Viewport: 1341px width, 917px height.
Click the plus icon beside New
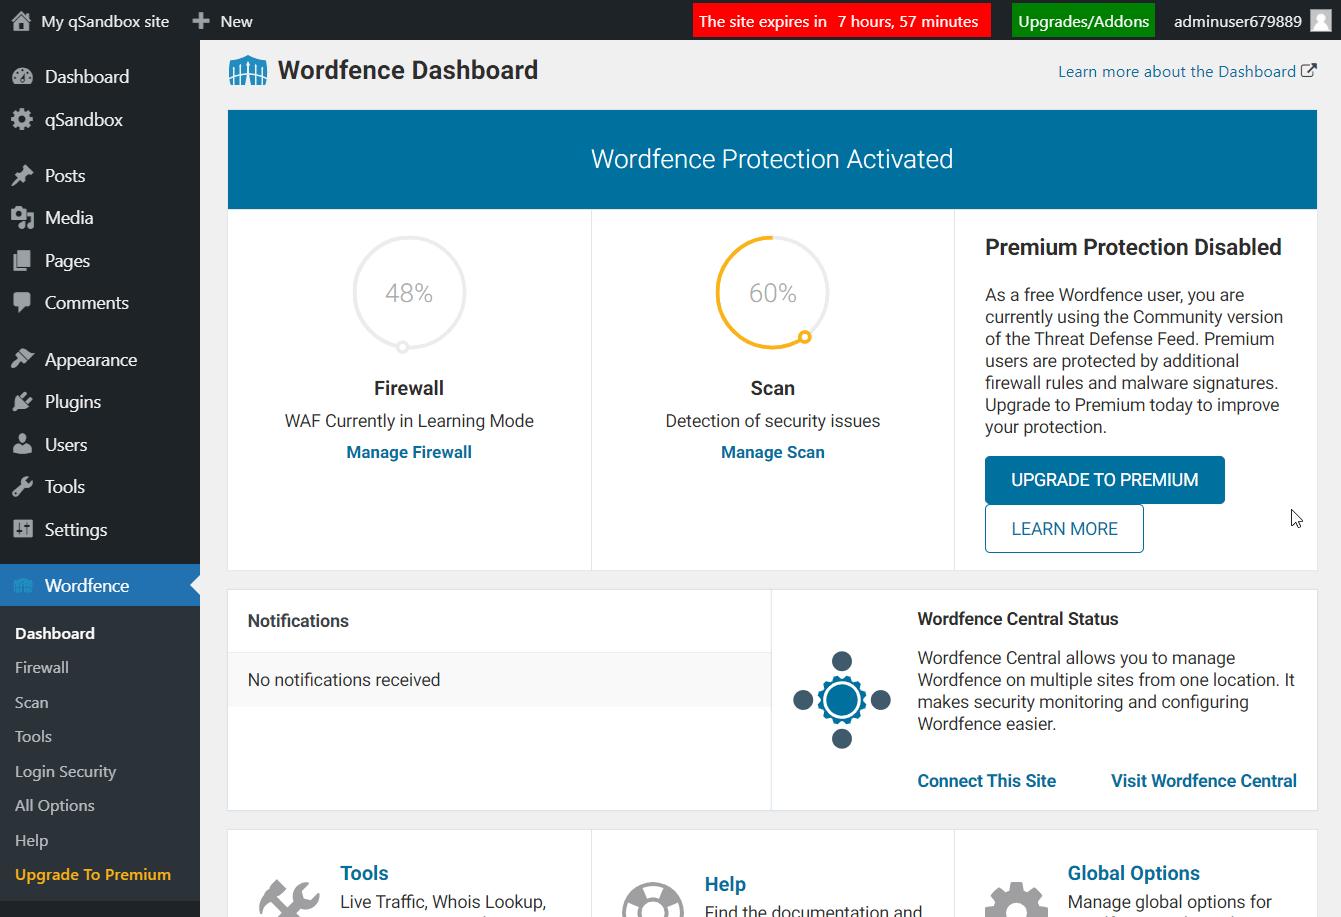201,21
